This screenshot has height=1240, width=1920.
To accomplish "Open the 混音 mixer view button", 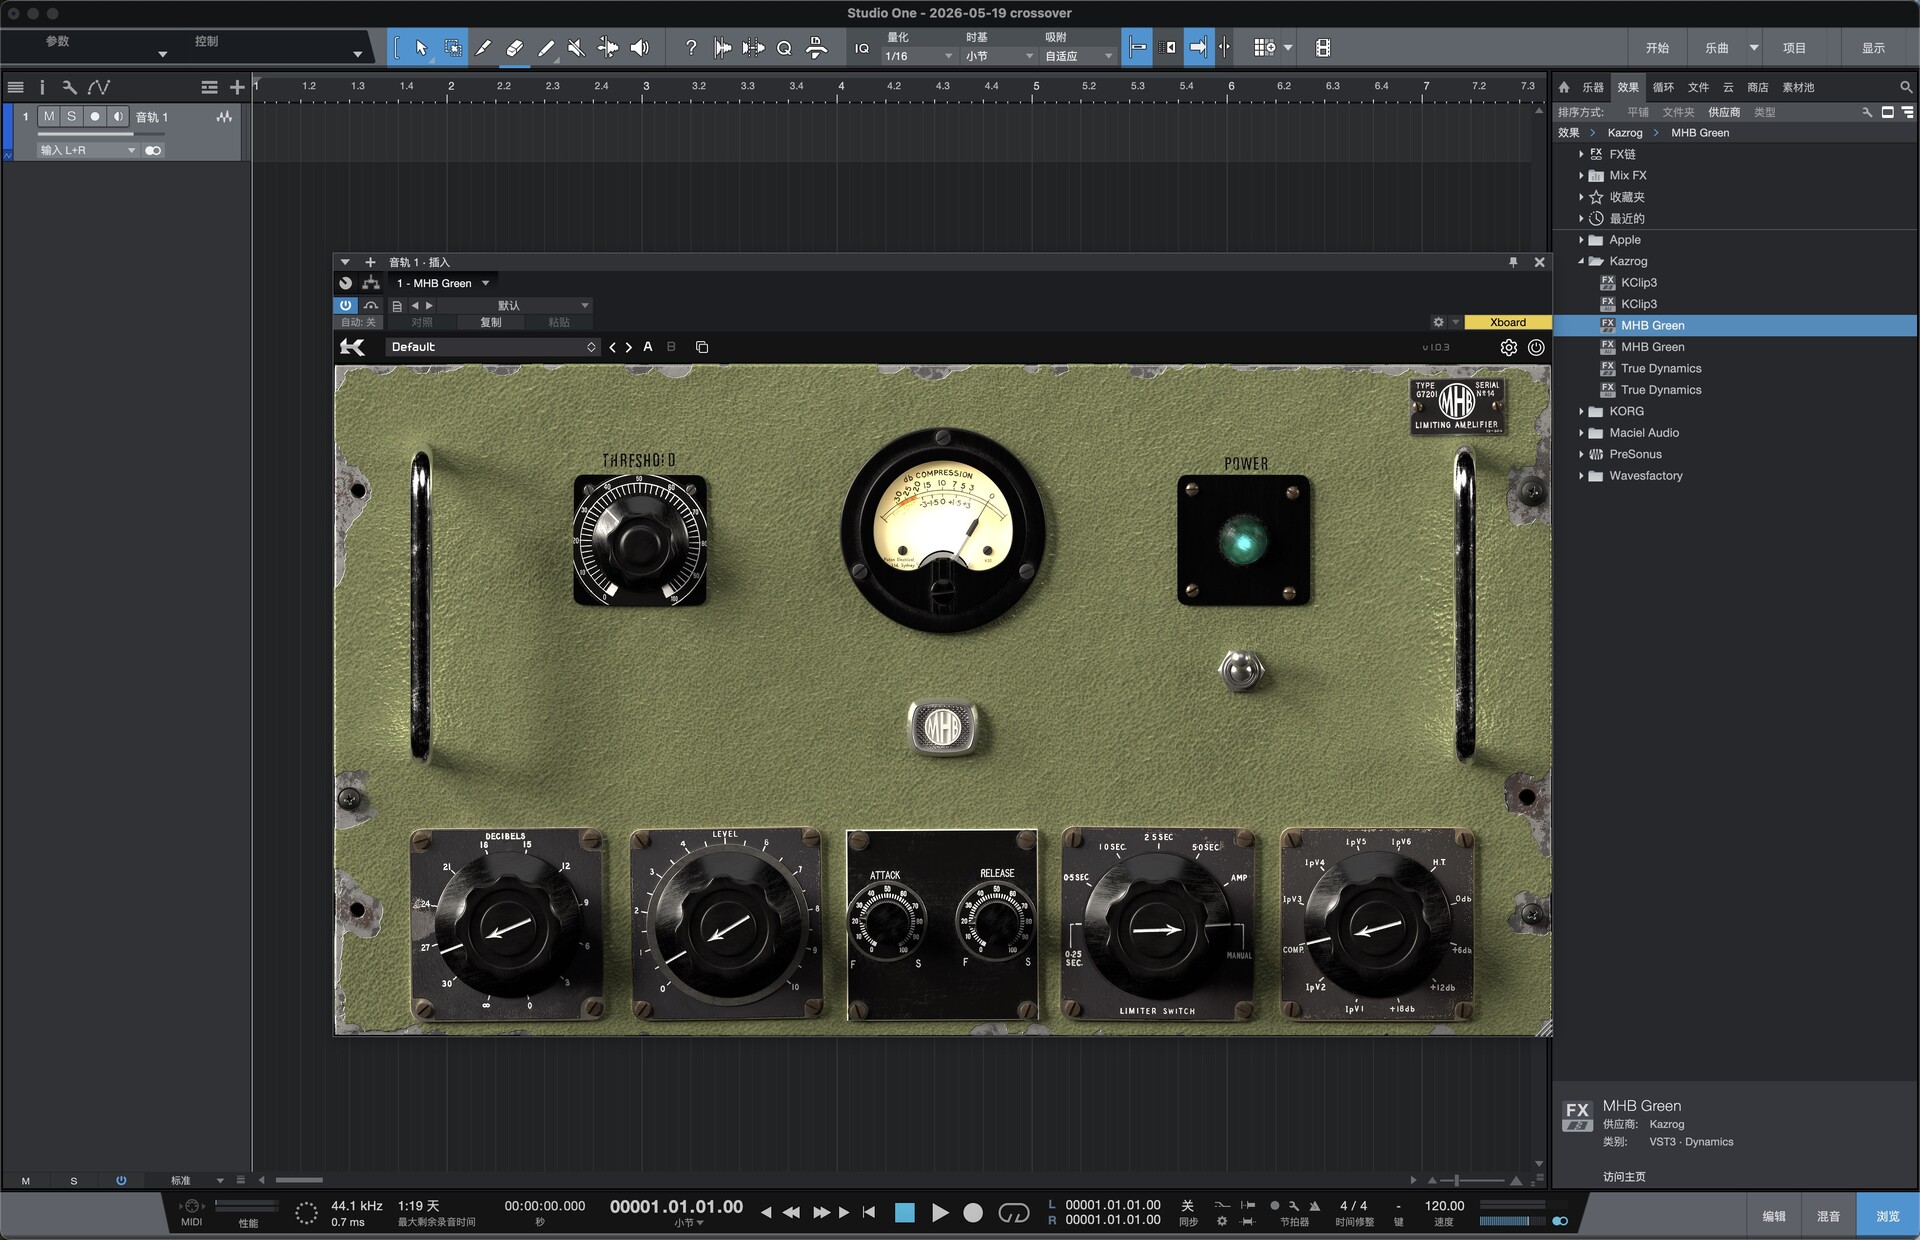I will click(1828, 1216).
